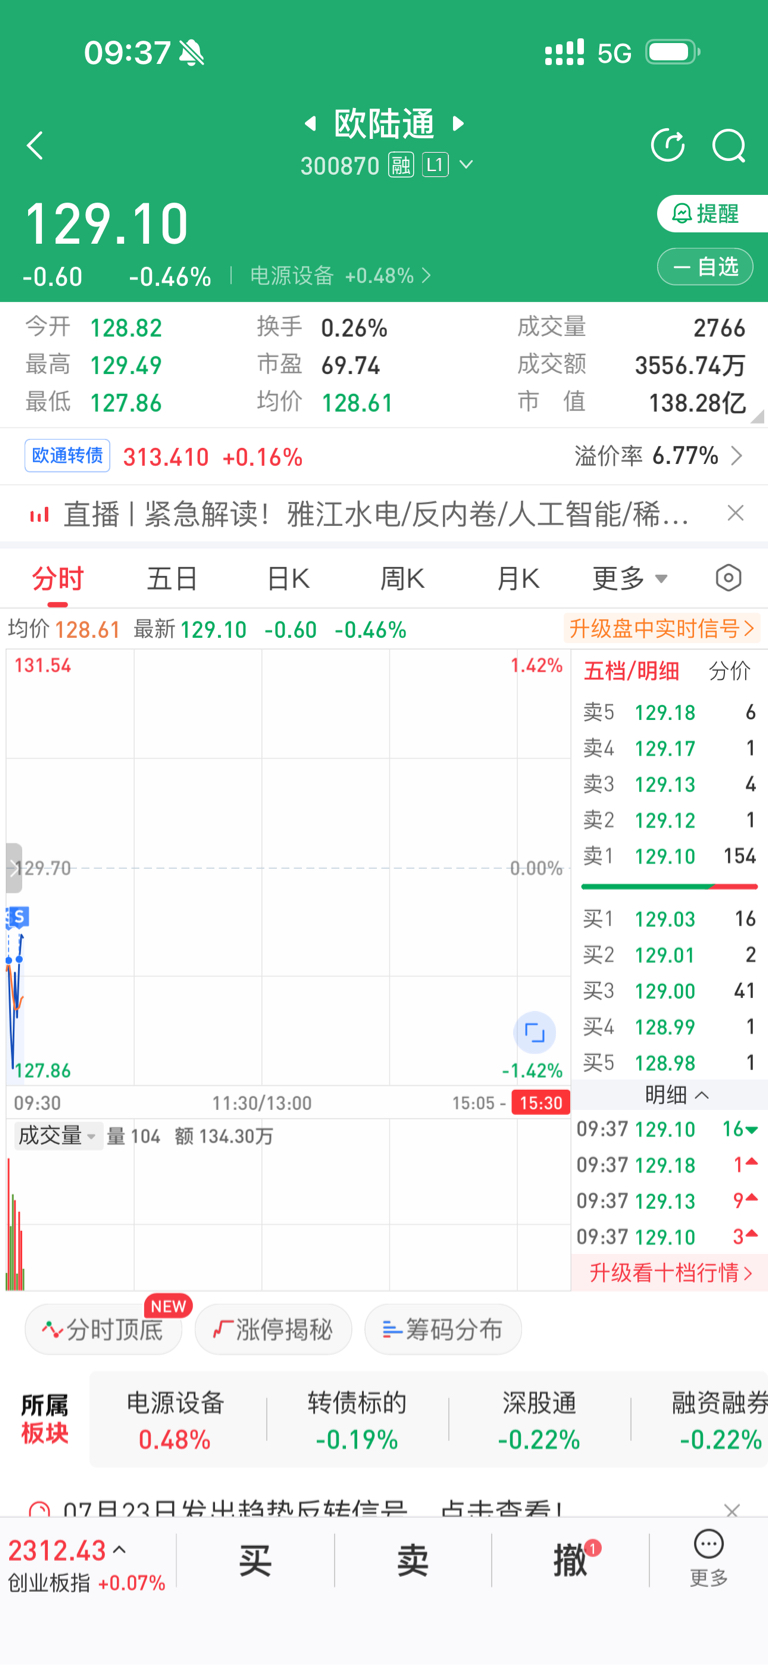Expand 创业板指 2312.43 index bar

pyautogui.click(x=87, y=1565)
